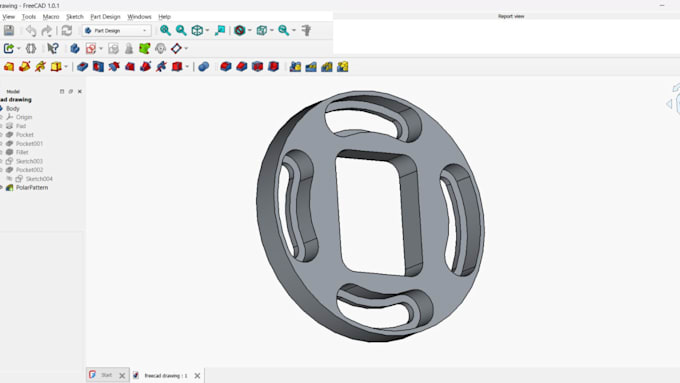This screenshot has height=383, width=680.
Task: Click the Create body icon
Action: click(x=75, y=49)
